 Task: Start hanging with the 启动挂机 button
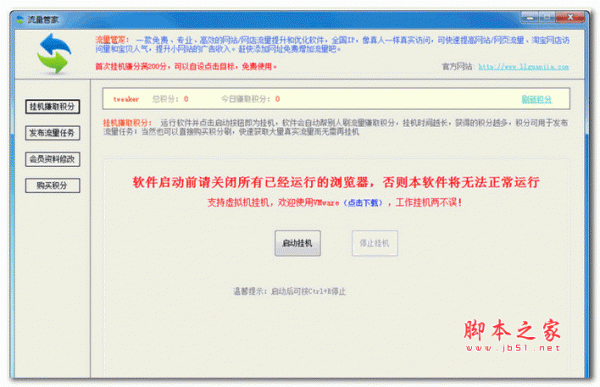[x=297, y=243]
